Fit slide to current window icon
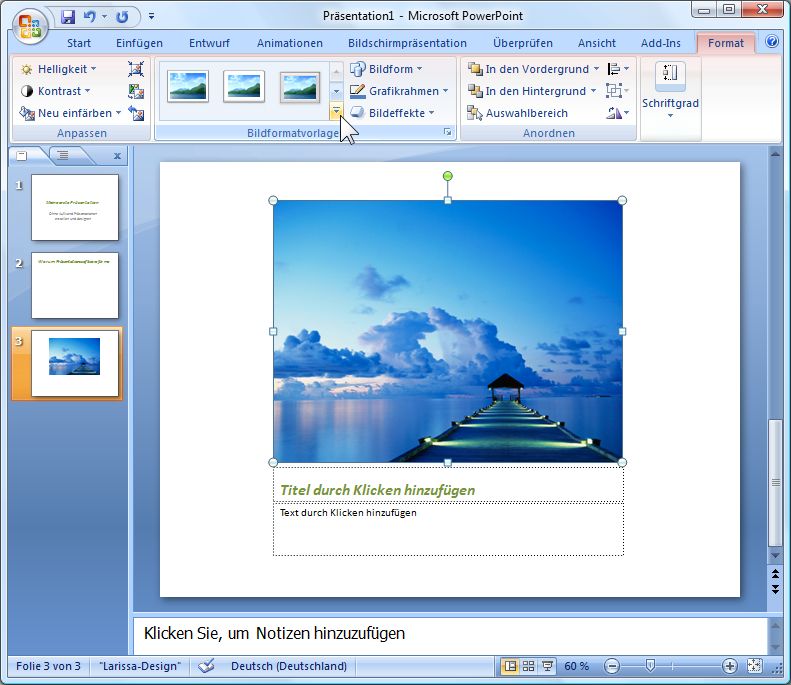Image resolution: width=791 pixels, height=685 pixels. pyautogui.click(x=754, y=666)
